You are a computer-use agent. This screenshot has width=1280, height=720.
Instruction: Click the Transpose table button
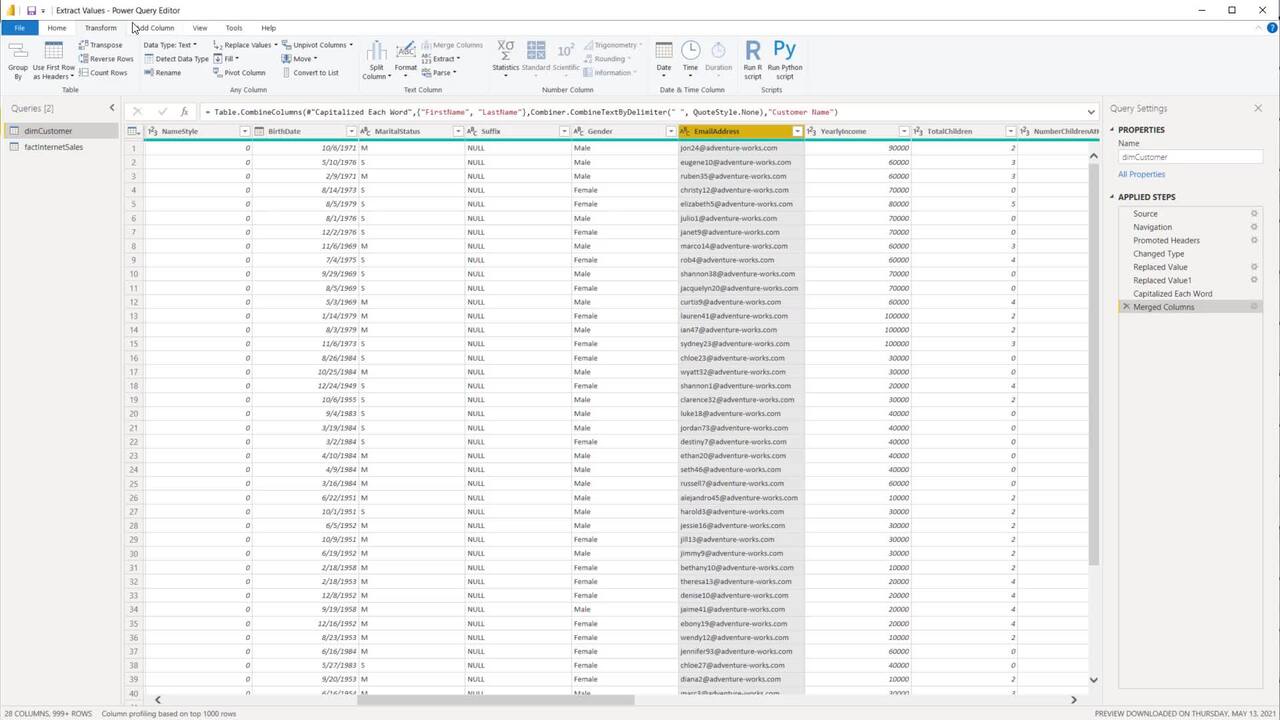(100, 45)
